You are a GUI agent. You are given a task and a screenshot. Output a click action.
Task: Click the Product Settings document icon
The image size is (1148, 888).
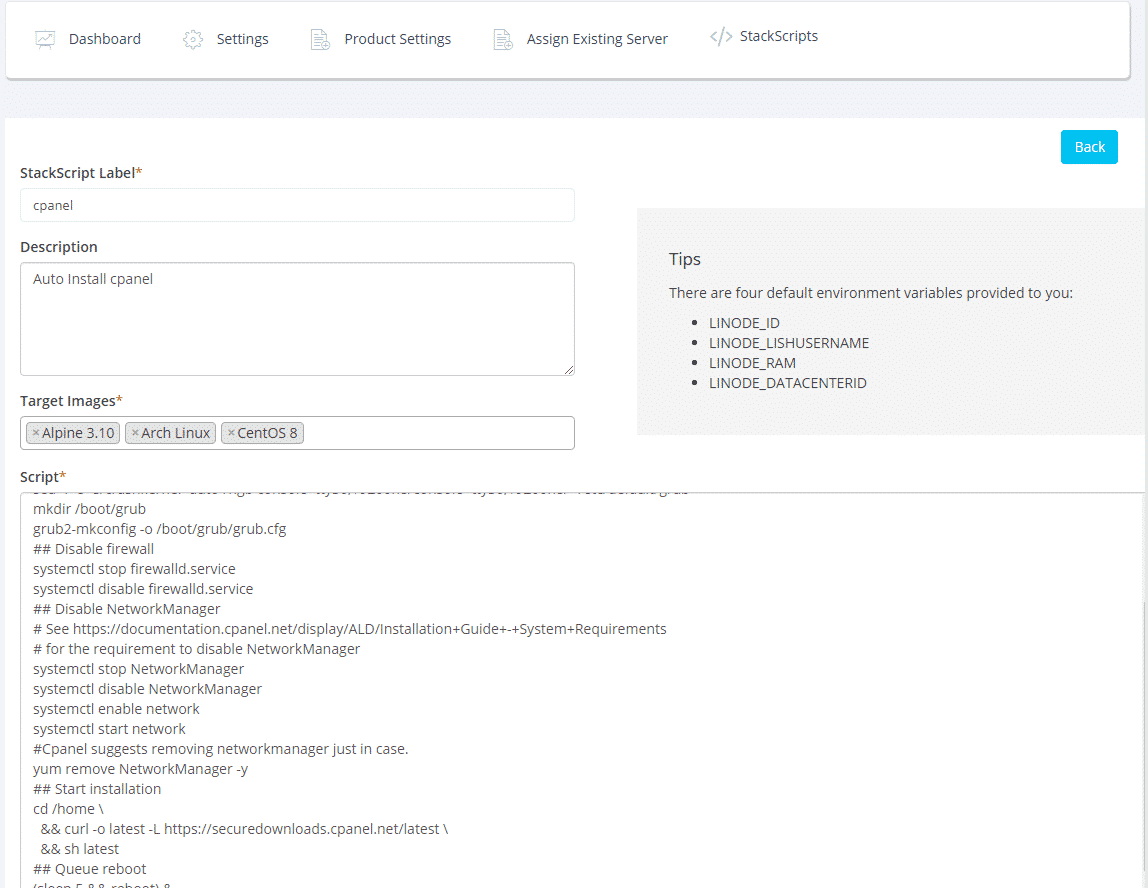click(x=320, y=40)
